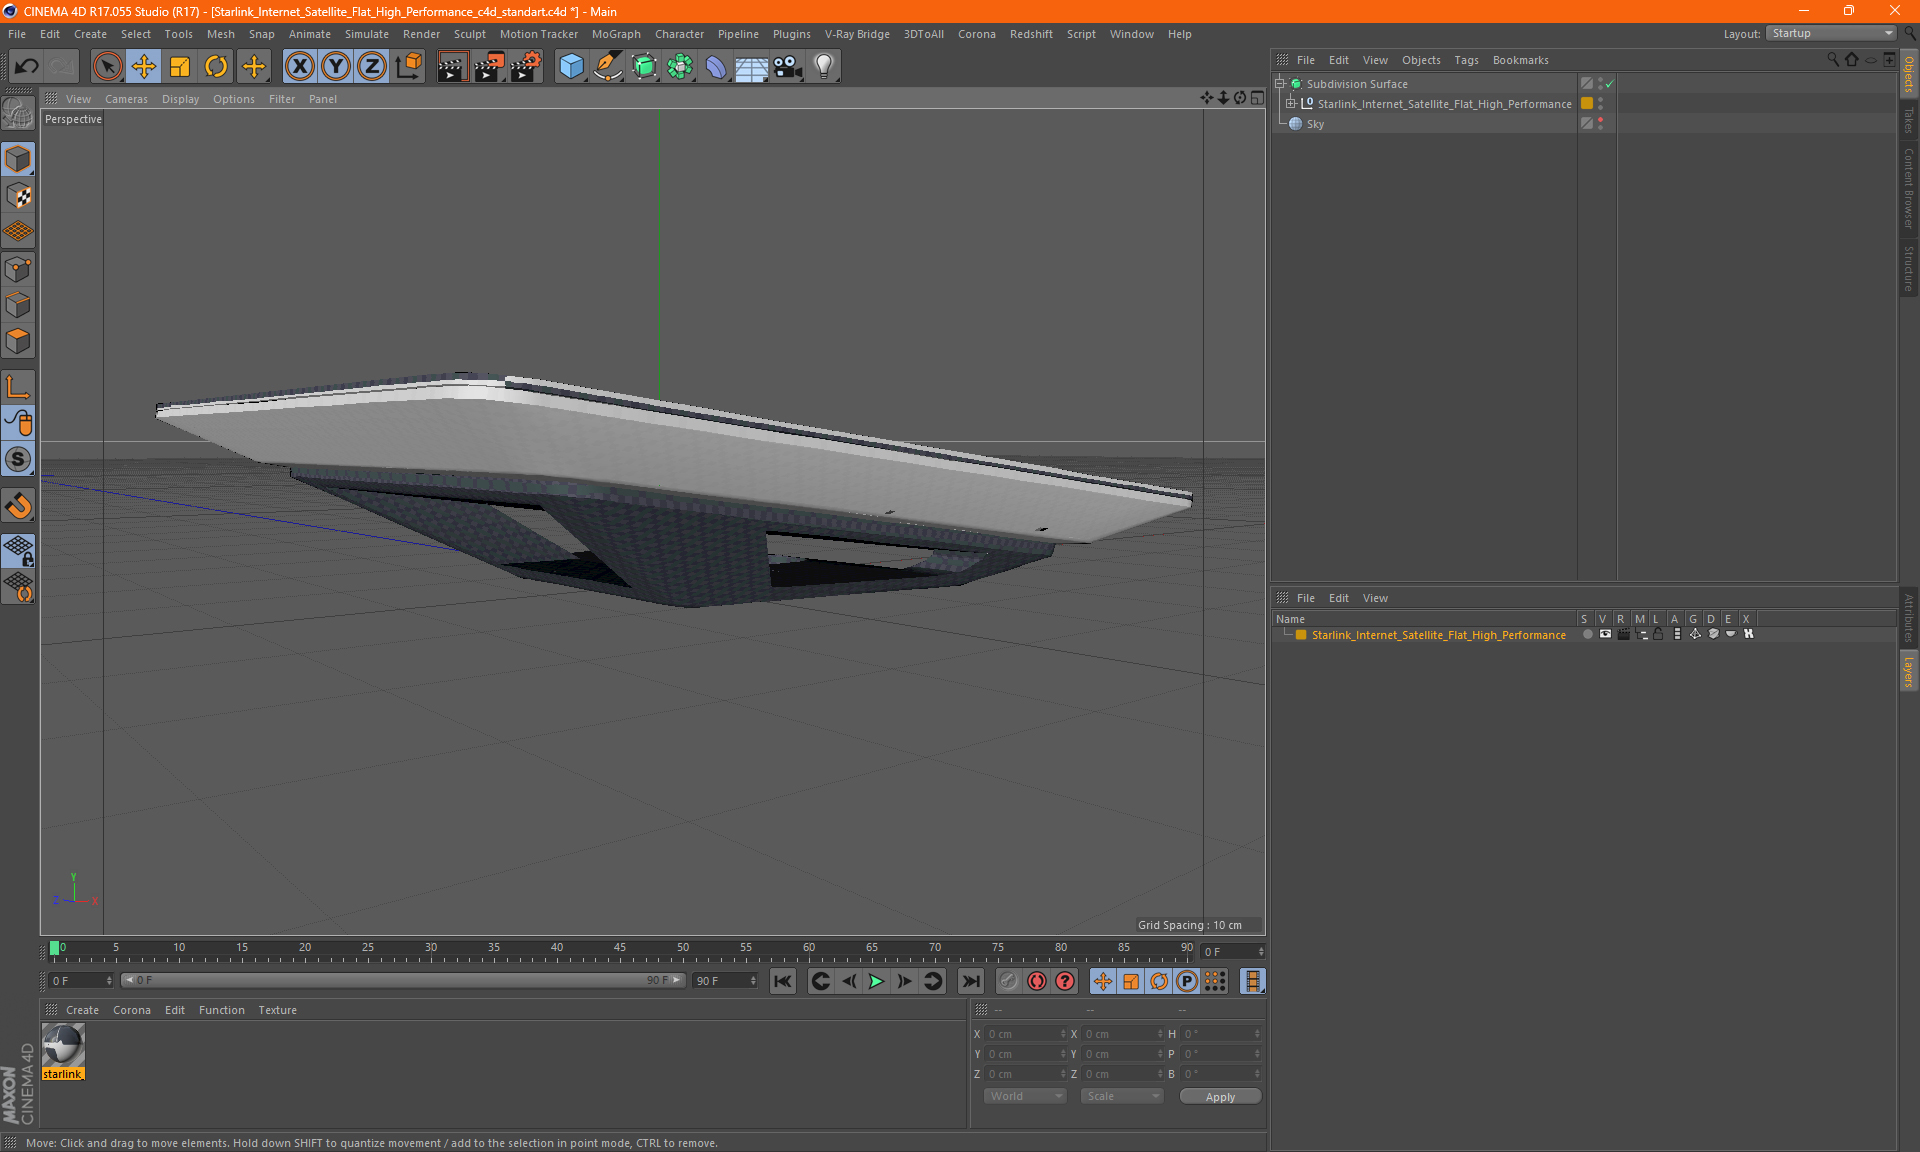Toggle layer view visibility icon

point(1605,634)
